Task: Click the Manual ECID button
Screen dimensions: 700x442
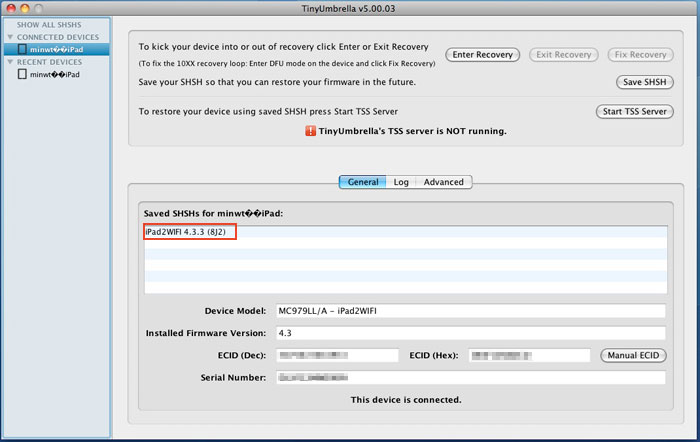Action: 633,355
